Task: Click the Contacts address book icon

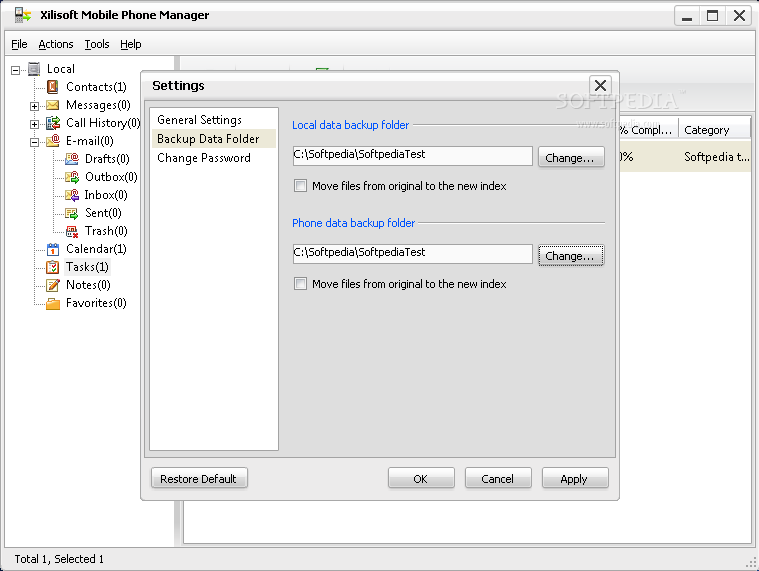Action: tap(52, 87)
